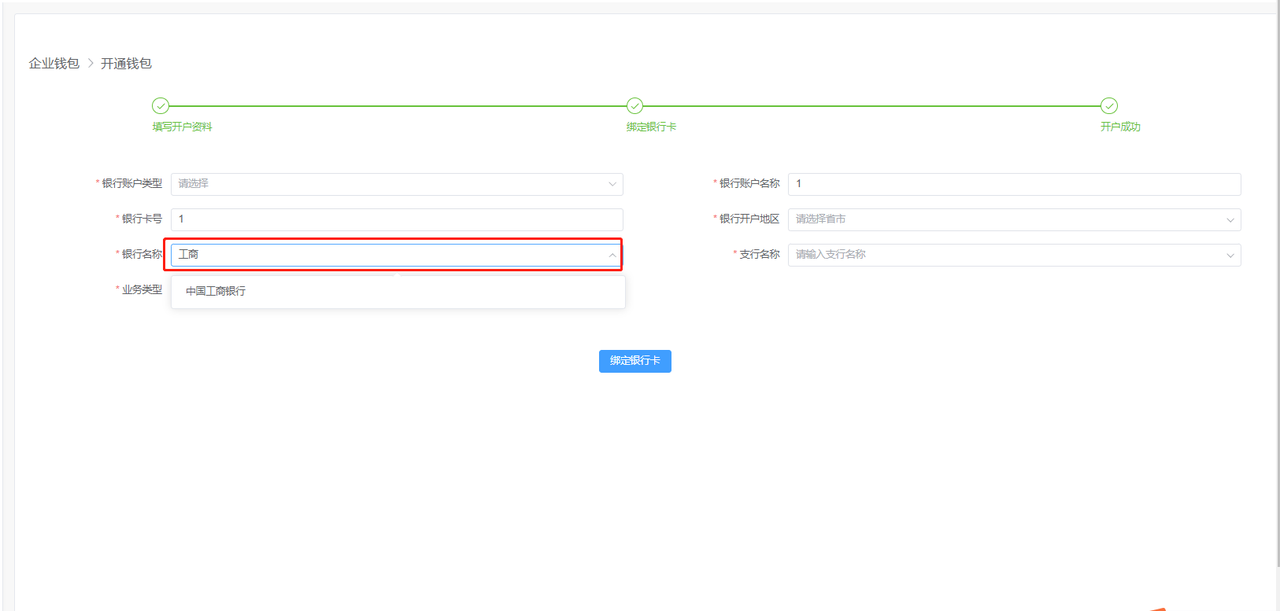Focus the 银行卡号 input field

(x=396, y=219)
